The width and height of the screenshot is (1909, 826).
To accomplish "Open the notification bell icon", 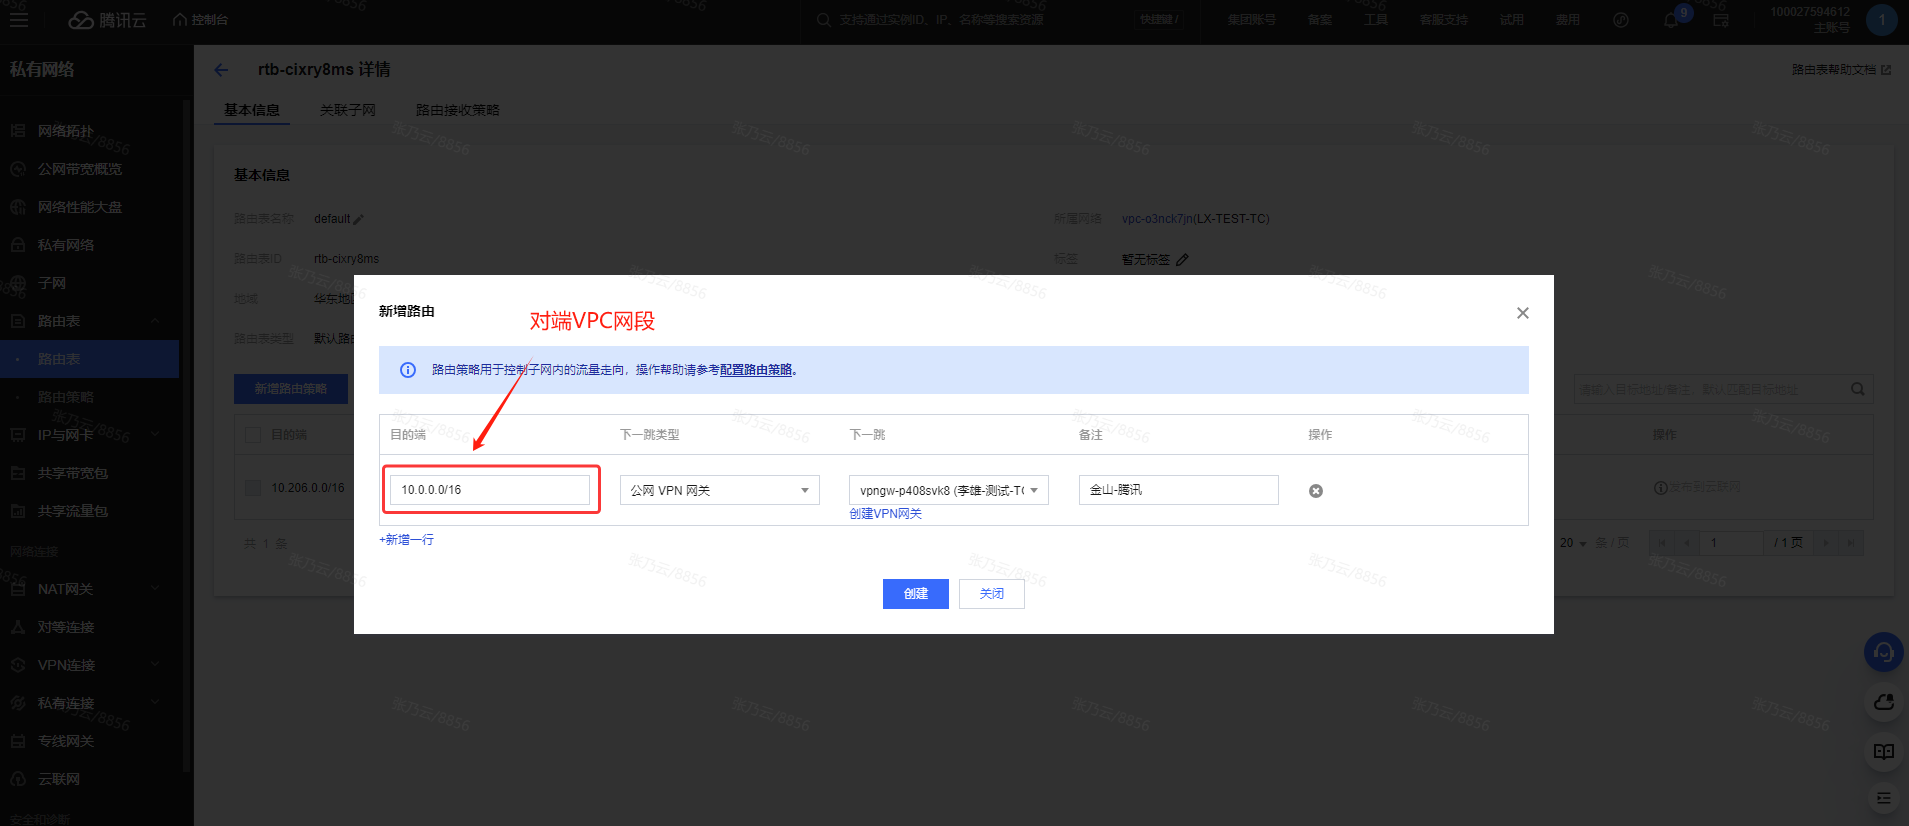I will click(x=1671, y=20).
